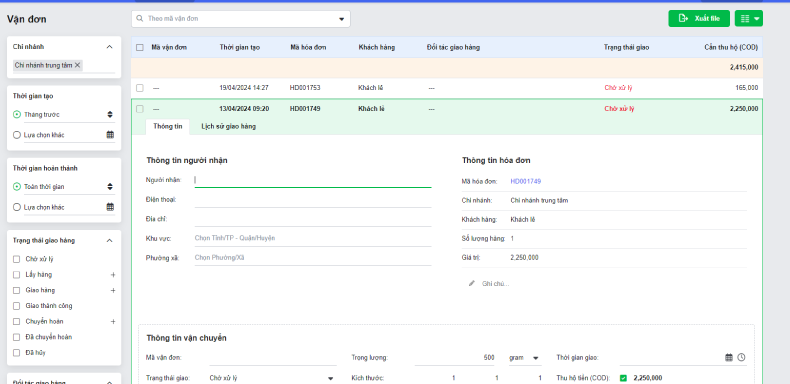Screen dimensions: 790x384
Task: Click the Cần thu hộ (COD) header
Action: tap(731, 47)
